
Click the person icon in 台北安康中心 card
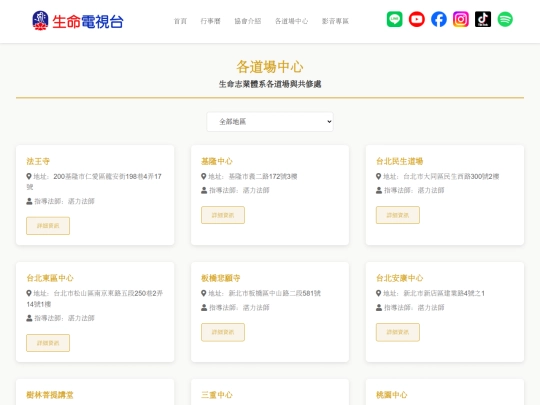tap(379, 307)
